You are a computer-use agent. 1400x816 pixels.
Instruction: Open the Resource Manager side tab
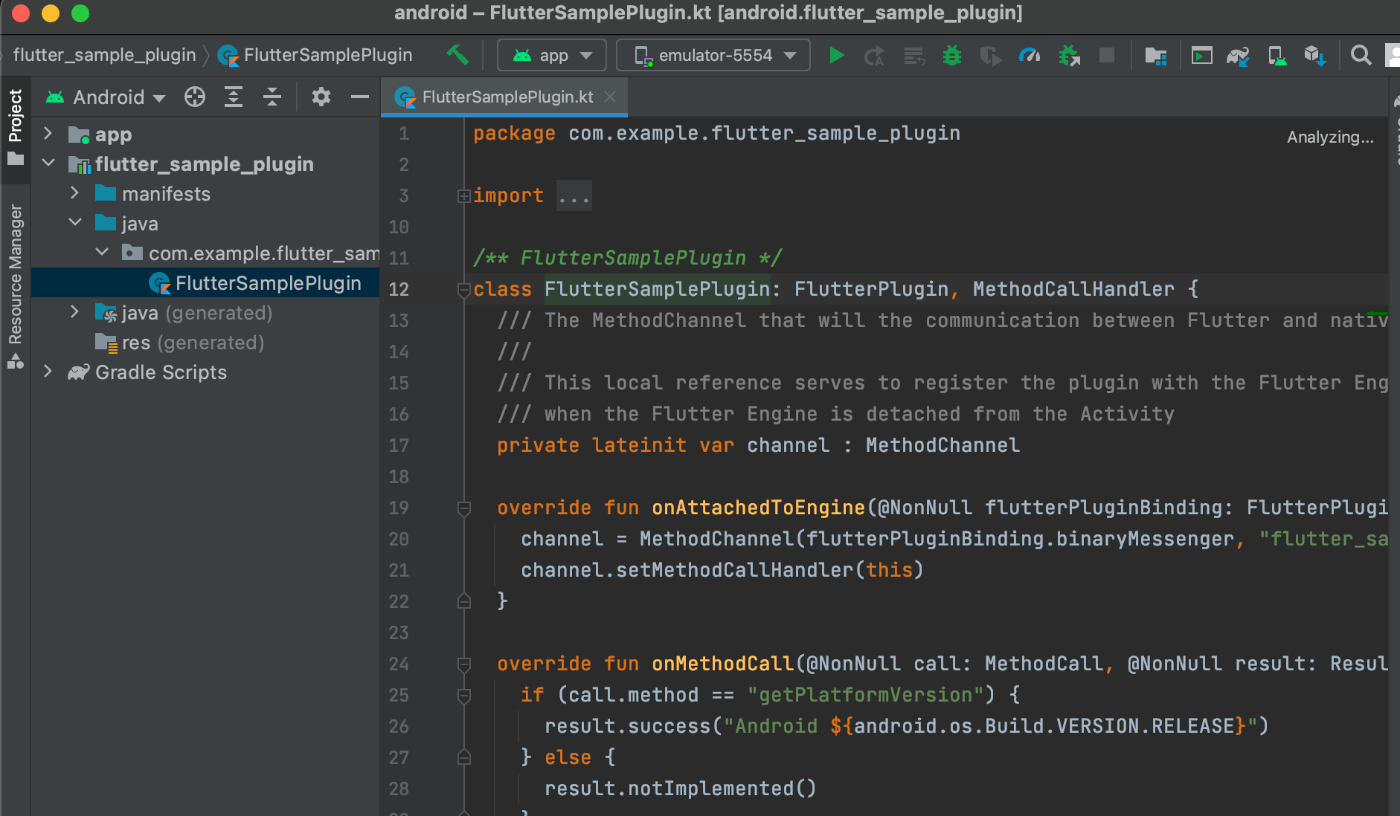point(15,286)
